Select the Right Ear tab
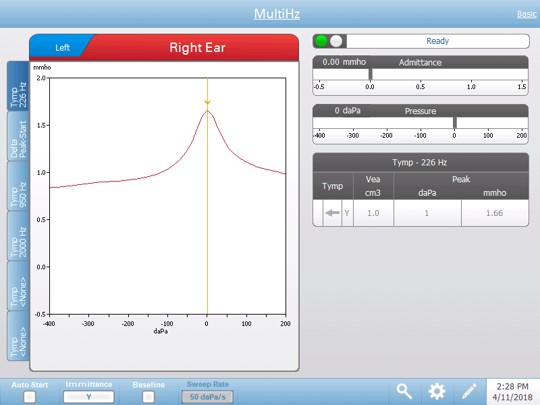 point(197,48)
